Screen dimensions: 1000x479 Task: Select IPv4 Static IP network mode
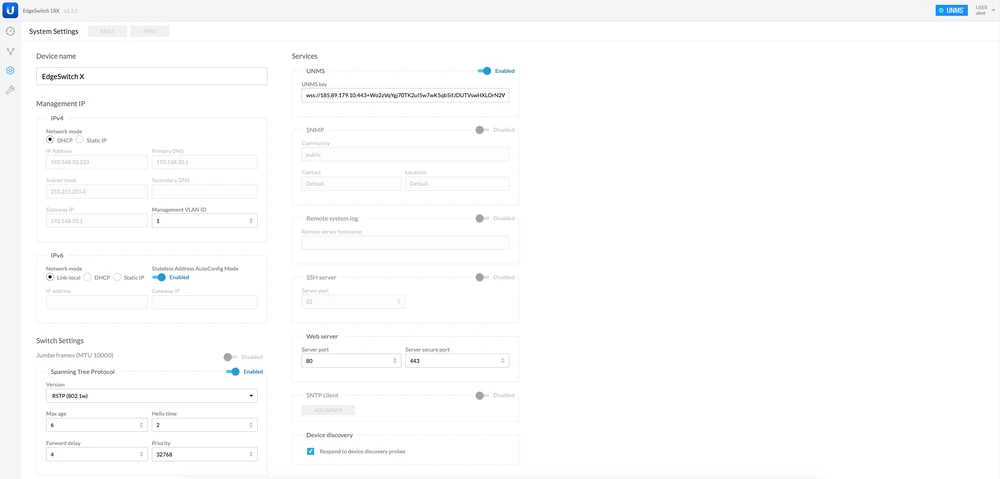click(80, 140)
